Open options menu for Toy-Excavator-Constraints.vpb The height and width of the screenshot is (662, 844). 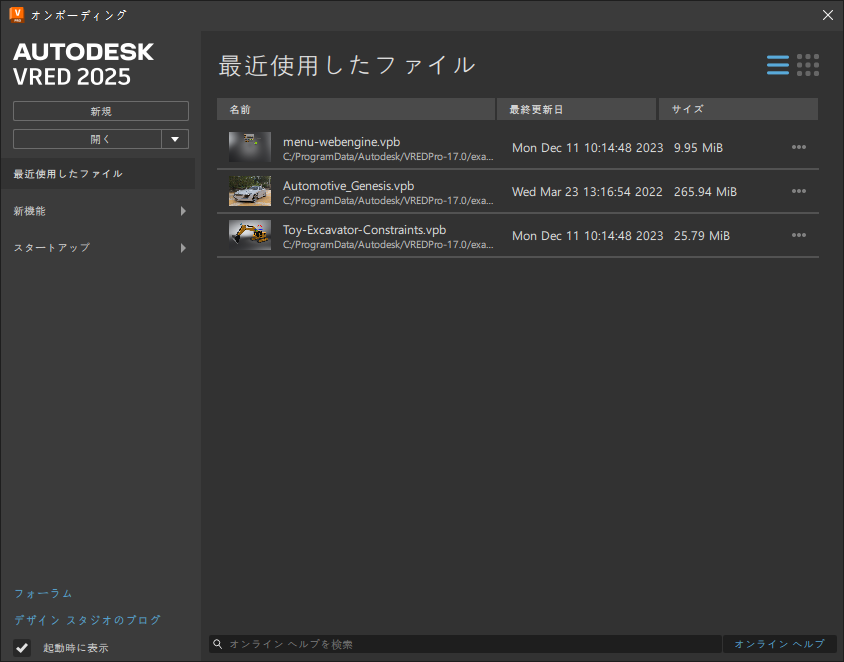(798, 235)
